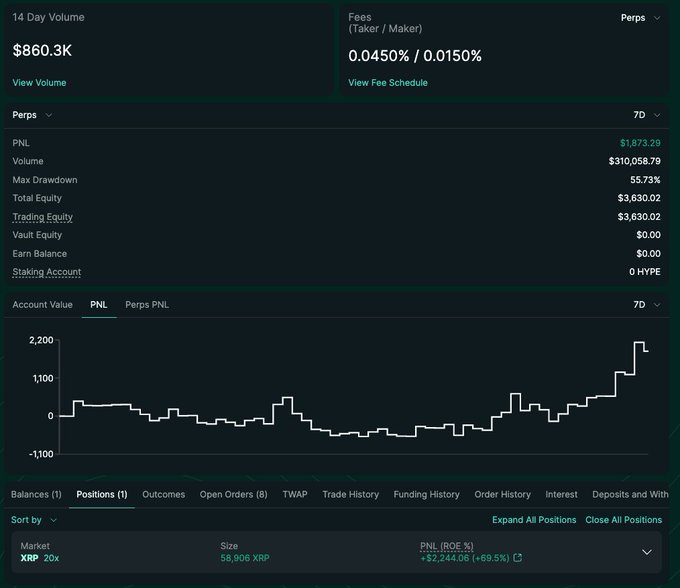The image size is (680, 588).
Task: Click the 2,200 chart axis label
Action: [x=41, y=340]
